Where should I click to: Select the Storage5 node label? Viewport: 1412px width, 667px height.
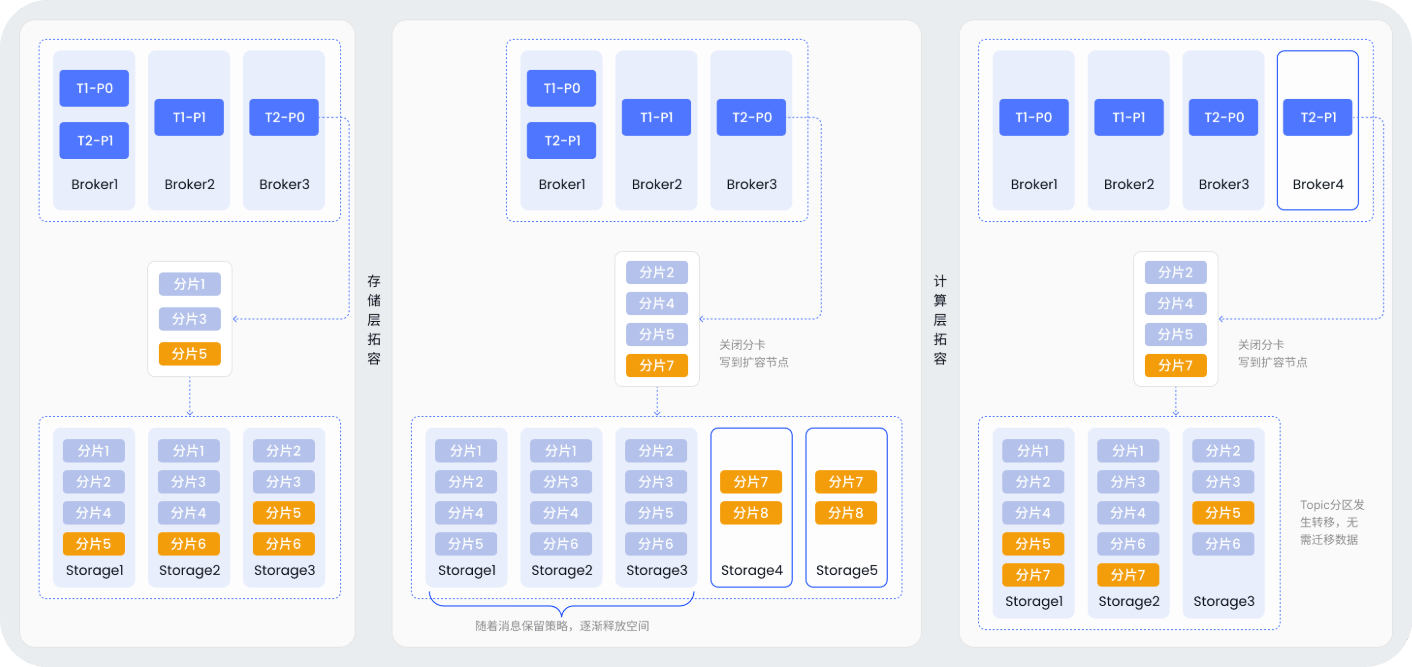click(x=846, y=570)
